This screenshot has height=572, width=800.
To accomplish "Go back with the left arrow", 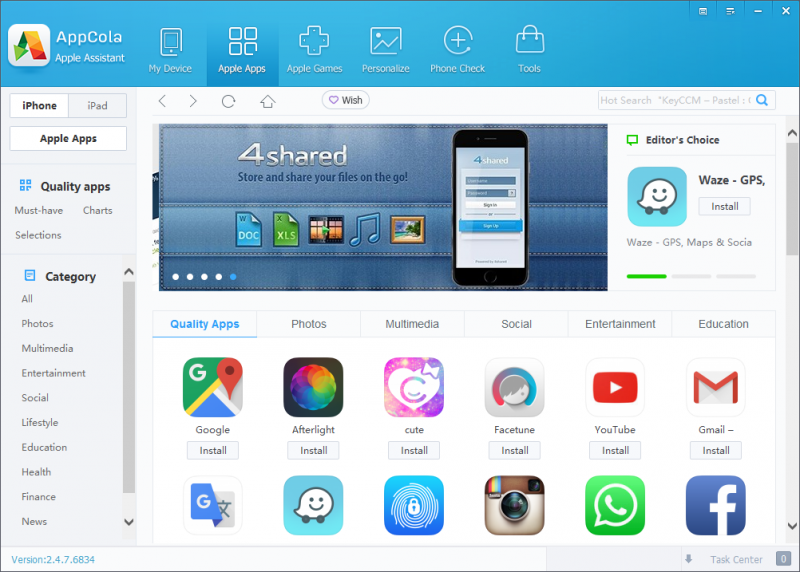I will 162,101.
